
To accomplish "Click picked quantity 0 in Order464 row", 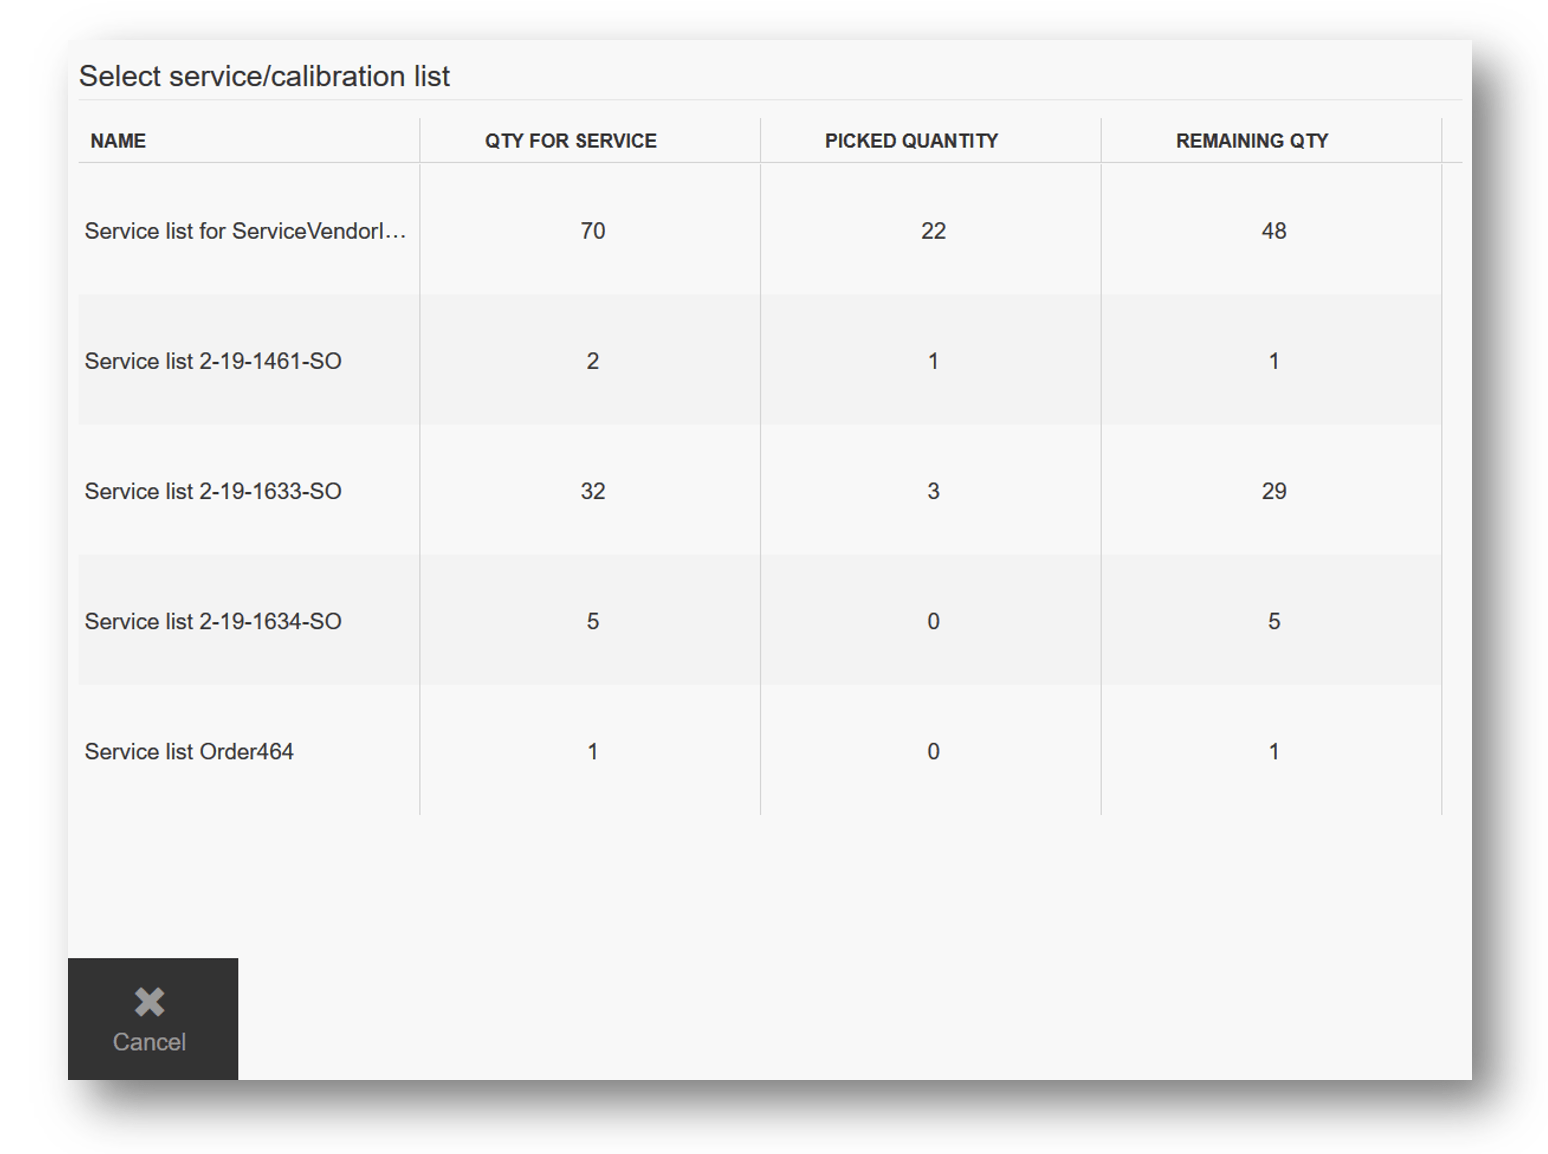I will [x=933, y=751].
